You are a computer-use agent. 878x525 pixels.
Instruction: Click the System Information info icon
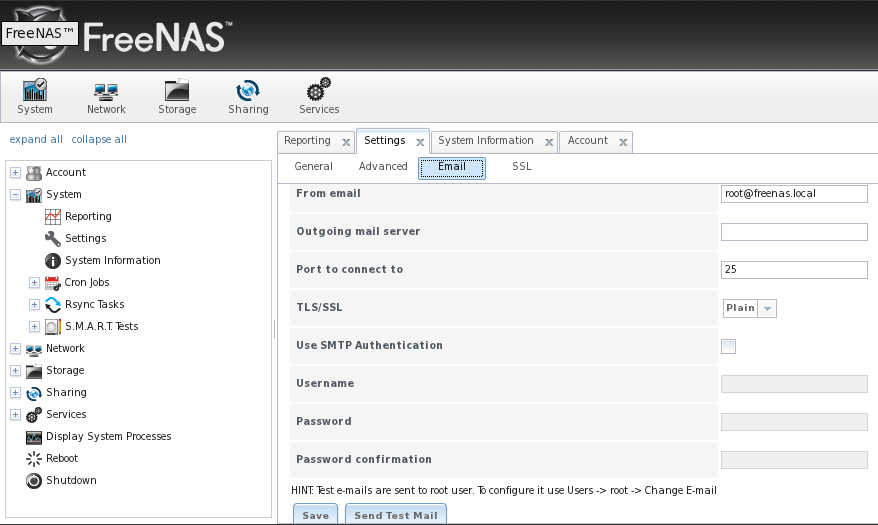[x=53, y=261]
